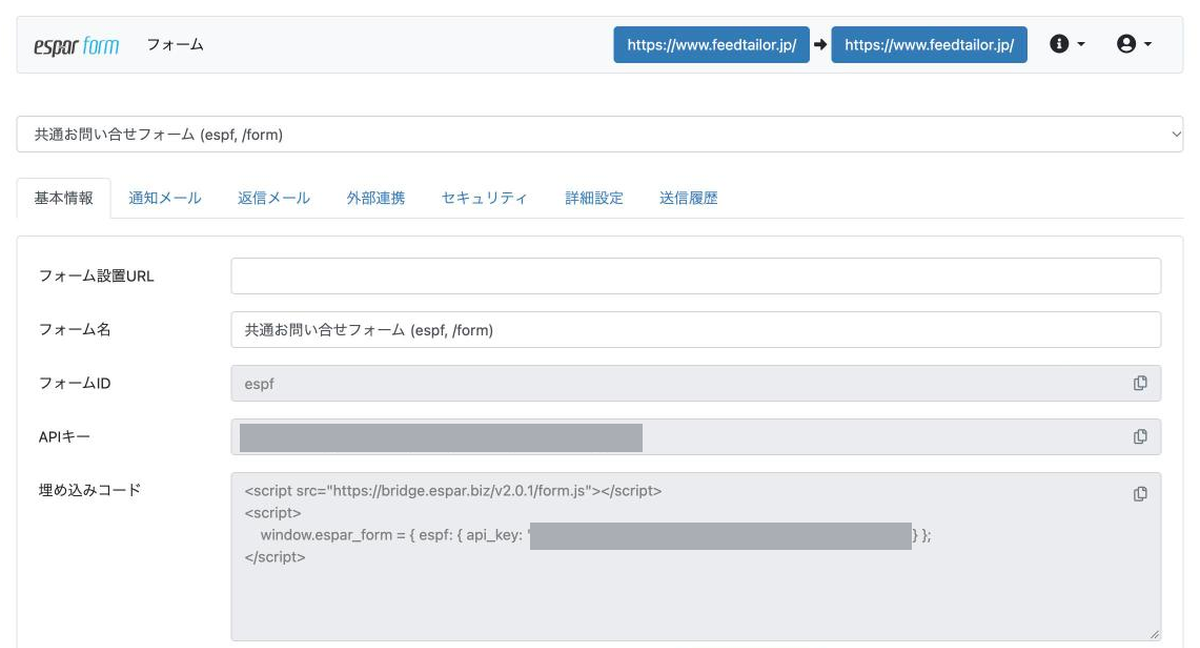Viewport: 1200px width, 648px height.
Task: Expand the form selector dropdown
Action: point(600,134)
